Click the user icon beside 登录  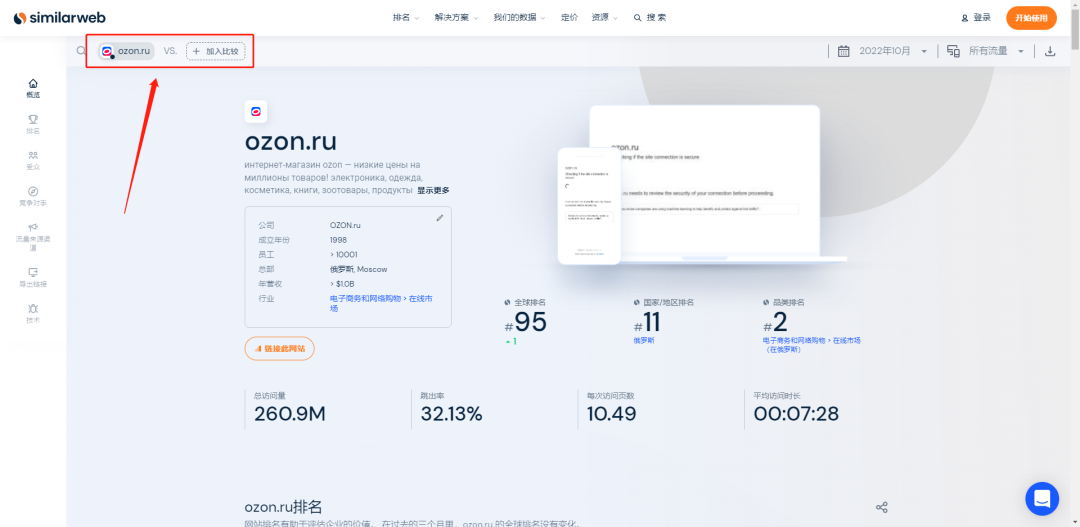964,18
